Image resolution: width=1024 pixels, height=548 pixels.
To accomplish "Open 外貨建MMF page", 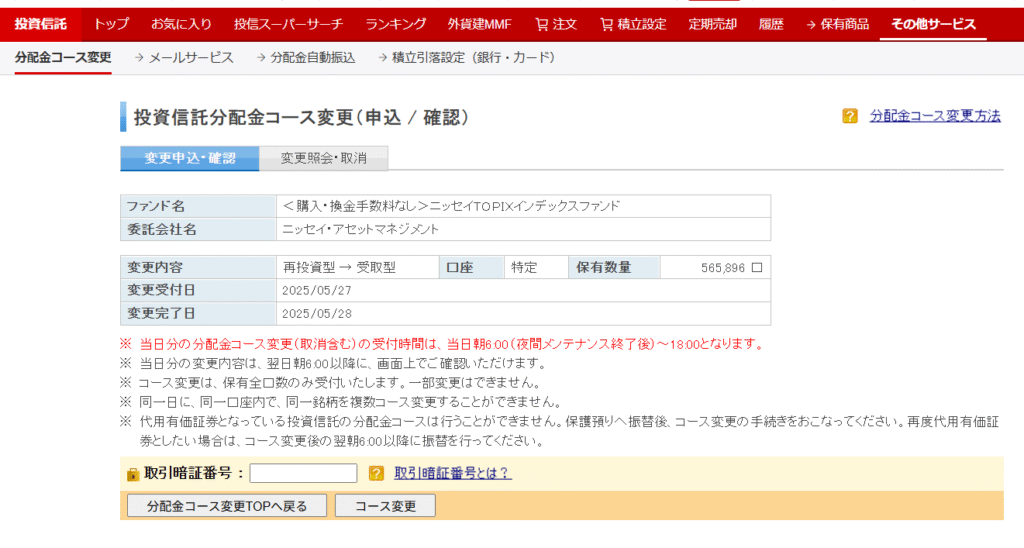I will coord(479,25).
